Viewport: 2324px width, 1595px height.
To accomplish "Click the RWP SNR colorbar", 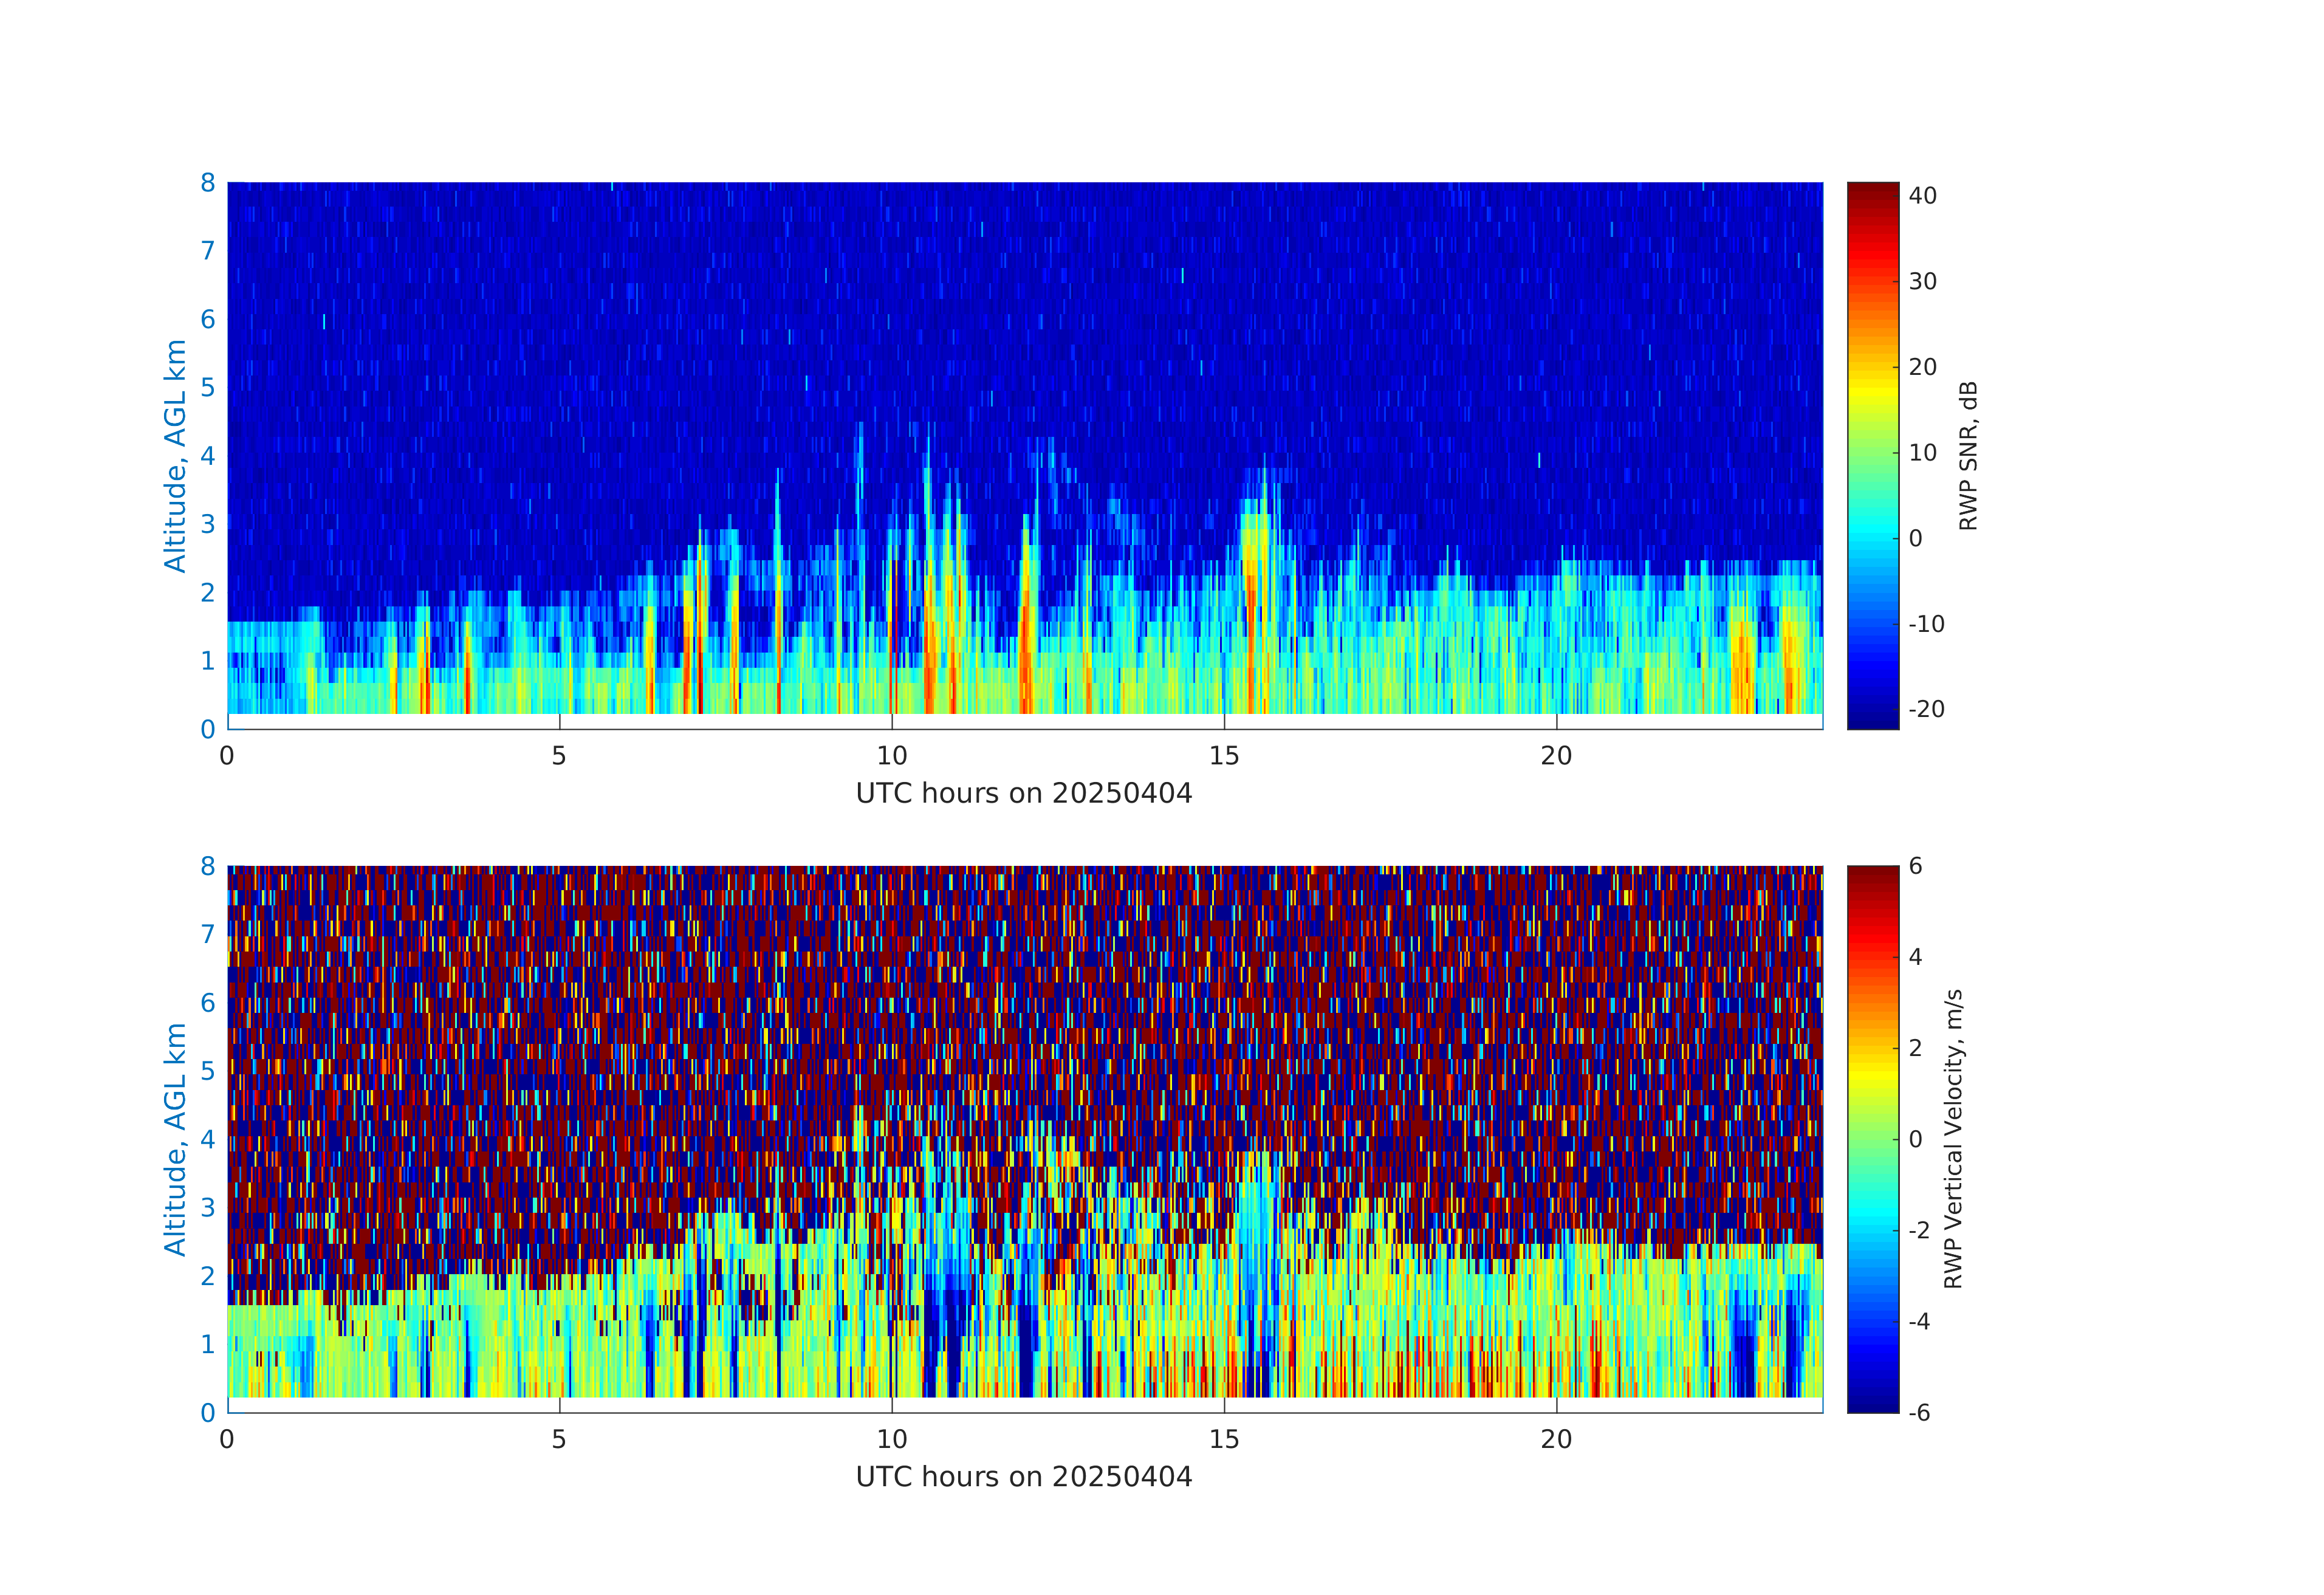I will [1872, 455].
